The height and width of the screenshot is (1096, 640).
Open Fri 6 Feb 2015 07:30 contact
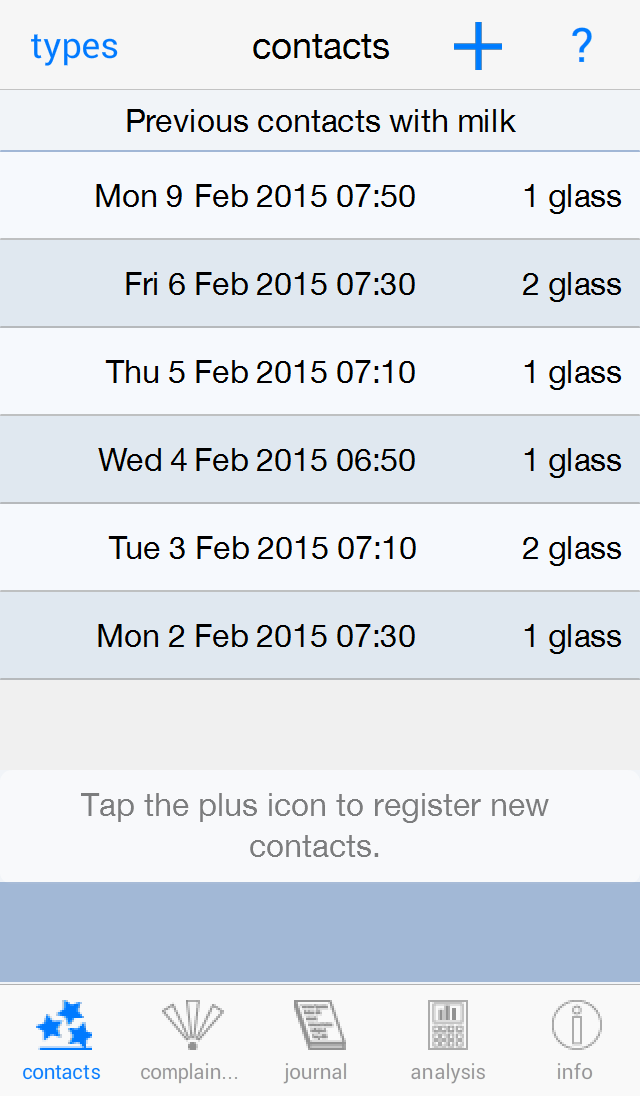click(x=320, y=284)
